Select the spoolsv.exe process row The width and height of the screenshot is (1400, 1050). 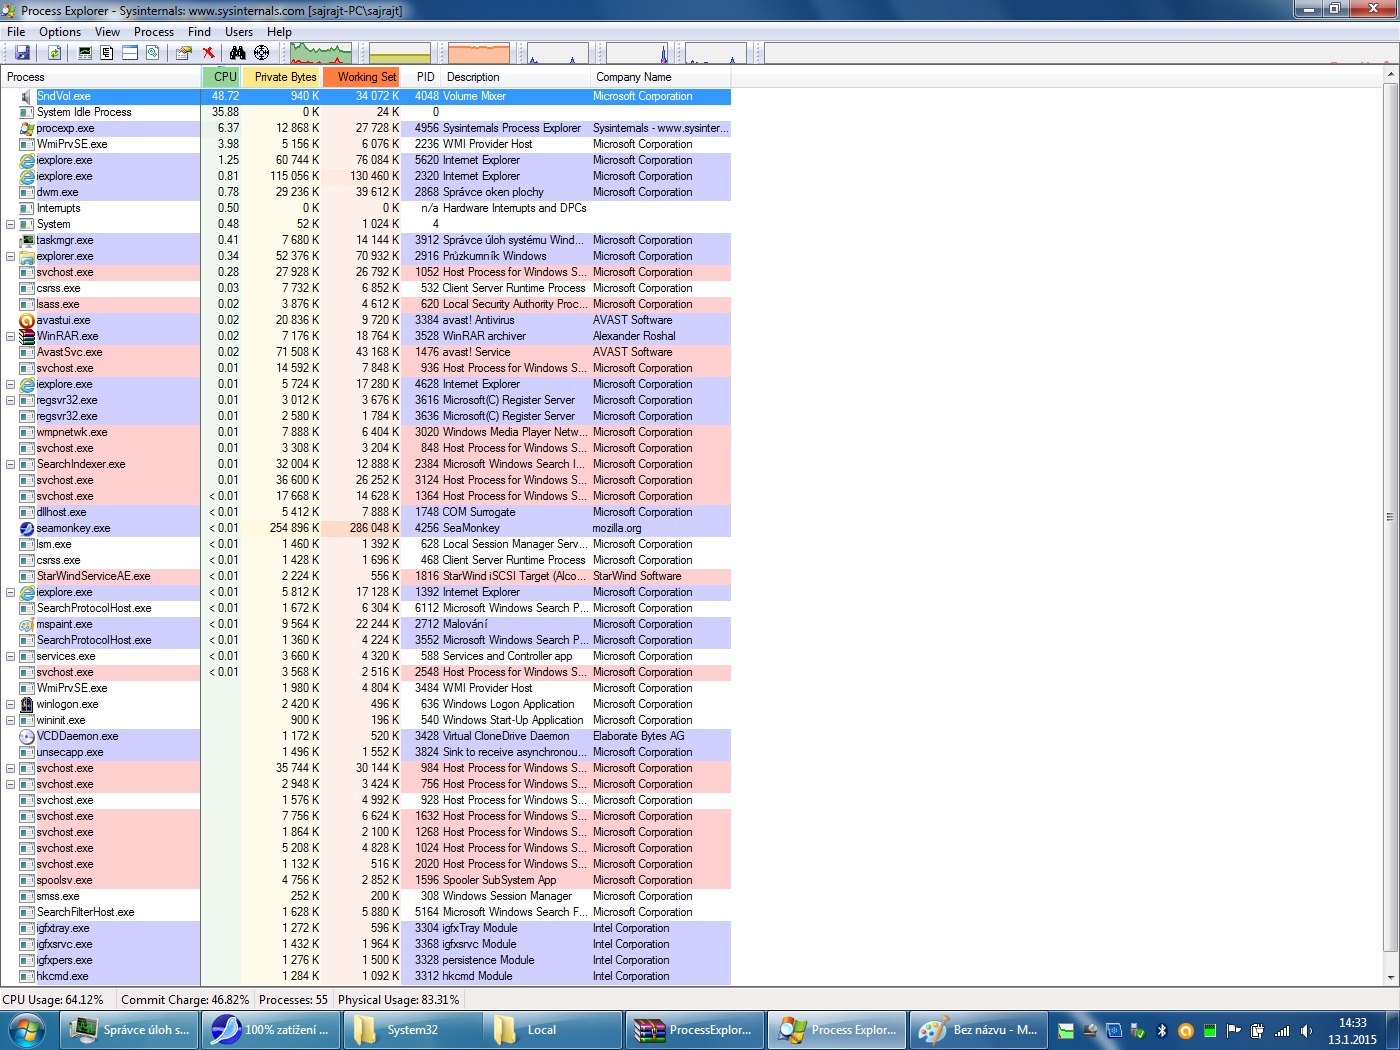(x=366, y=880)
